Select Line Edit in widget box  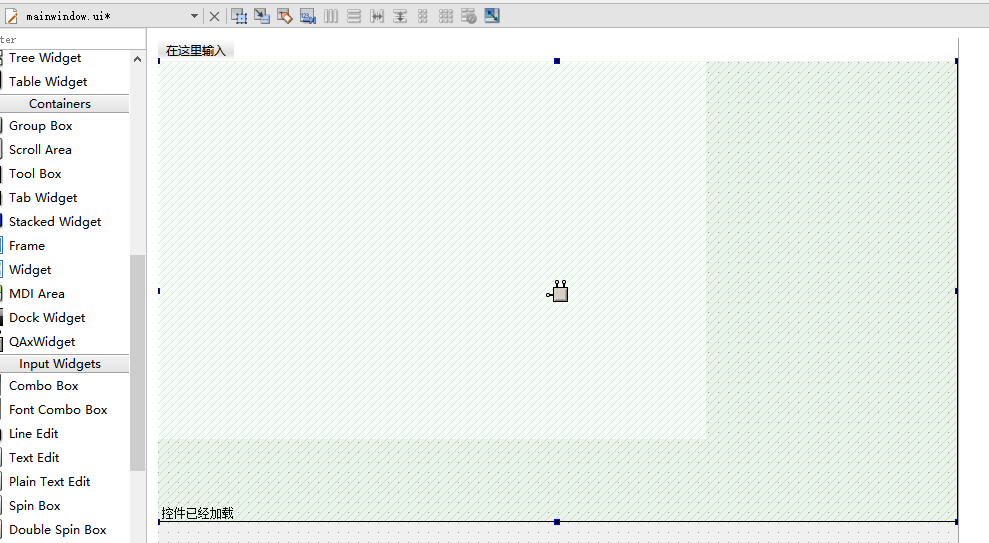[33, 434]
